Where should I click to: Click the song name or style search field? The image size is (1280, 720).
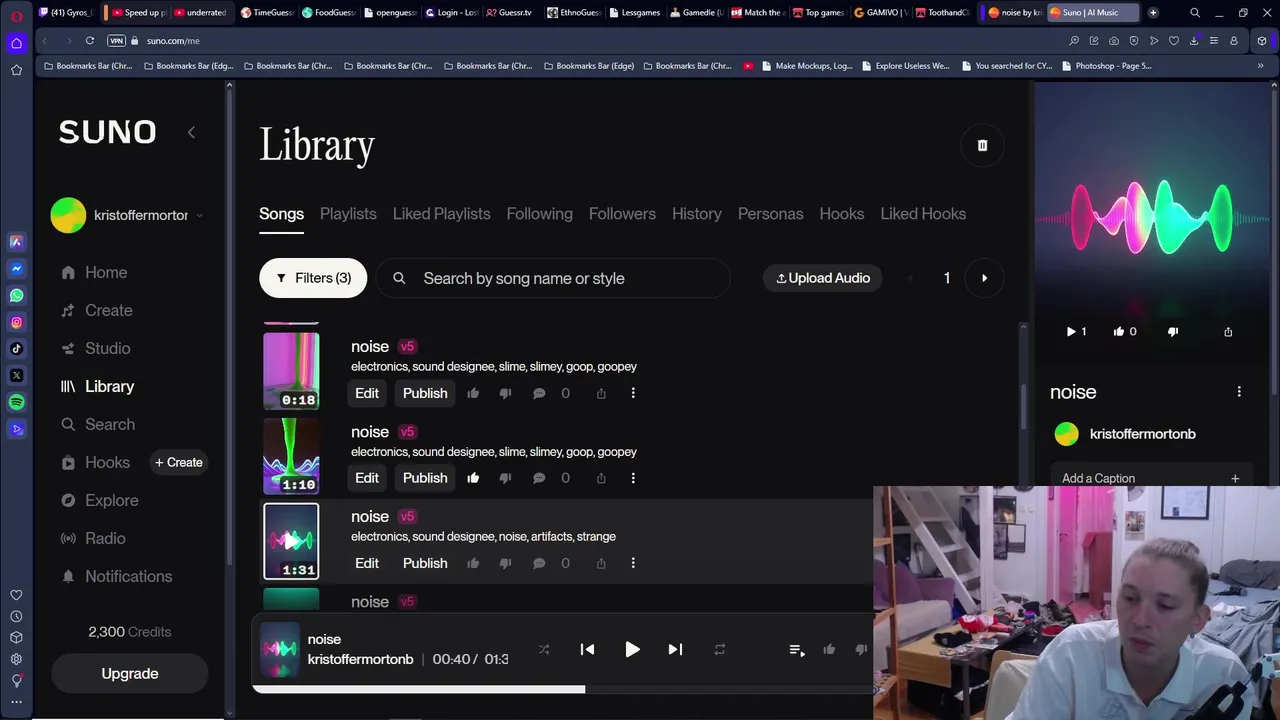click(x=554, y=278)
